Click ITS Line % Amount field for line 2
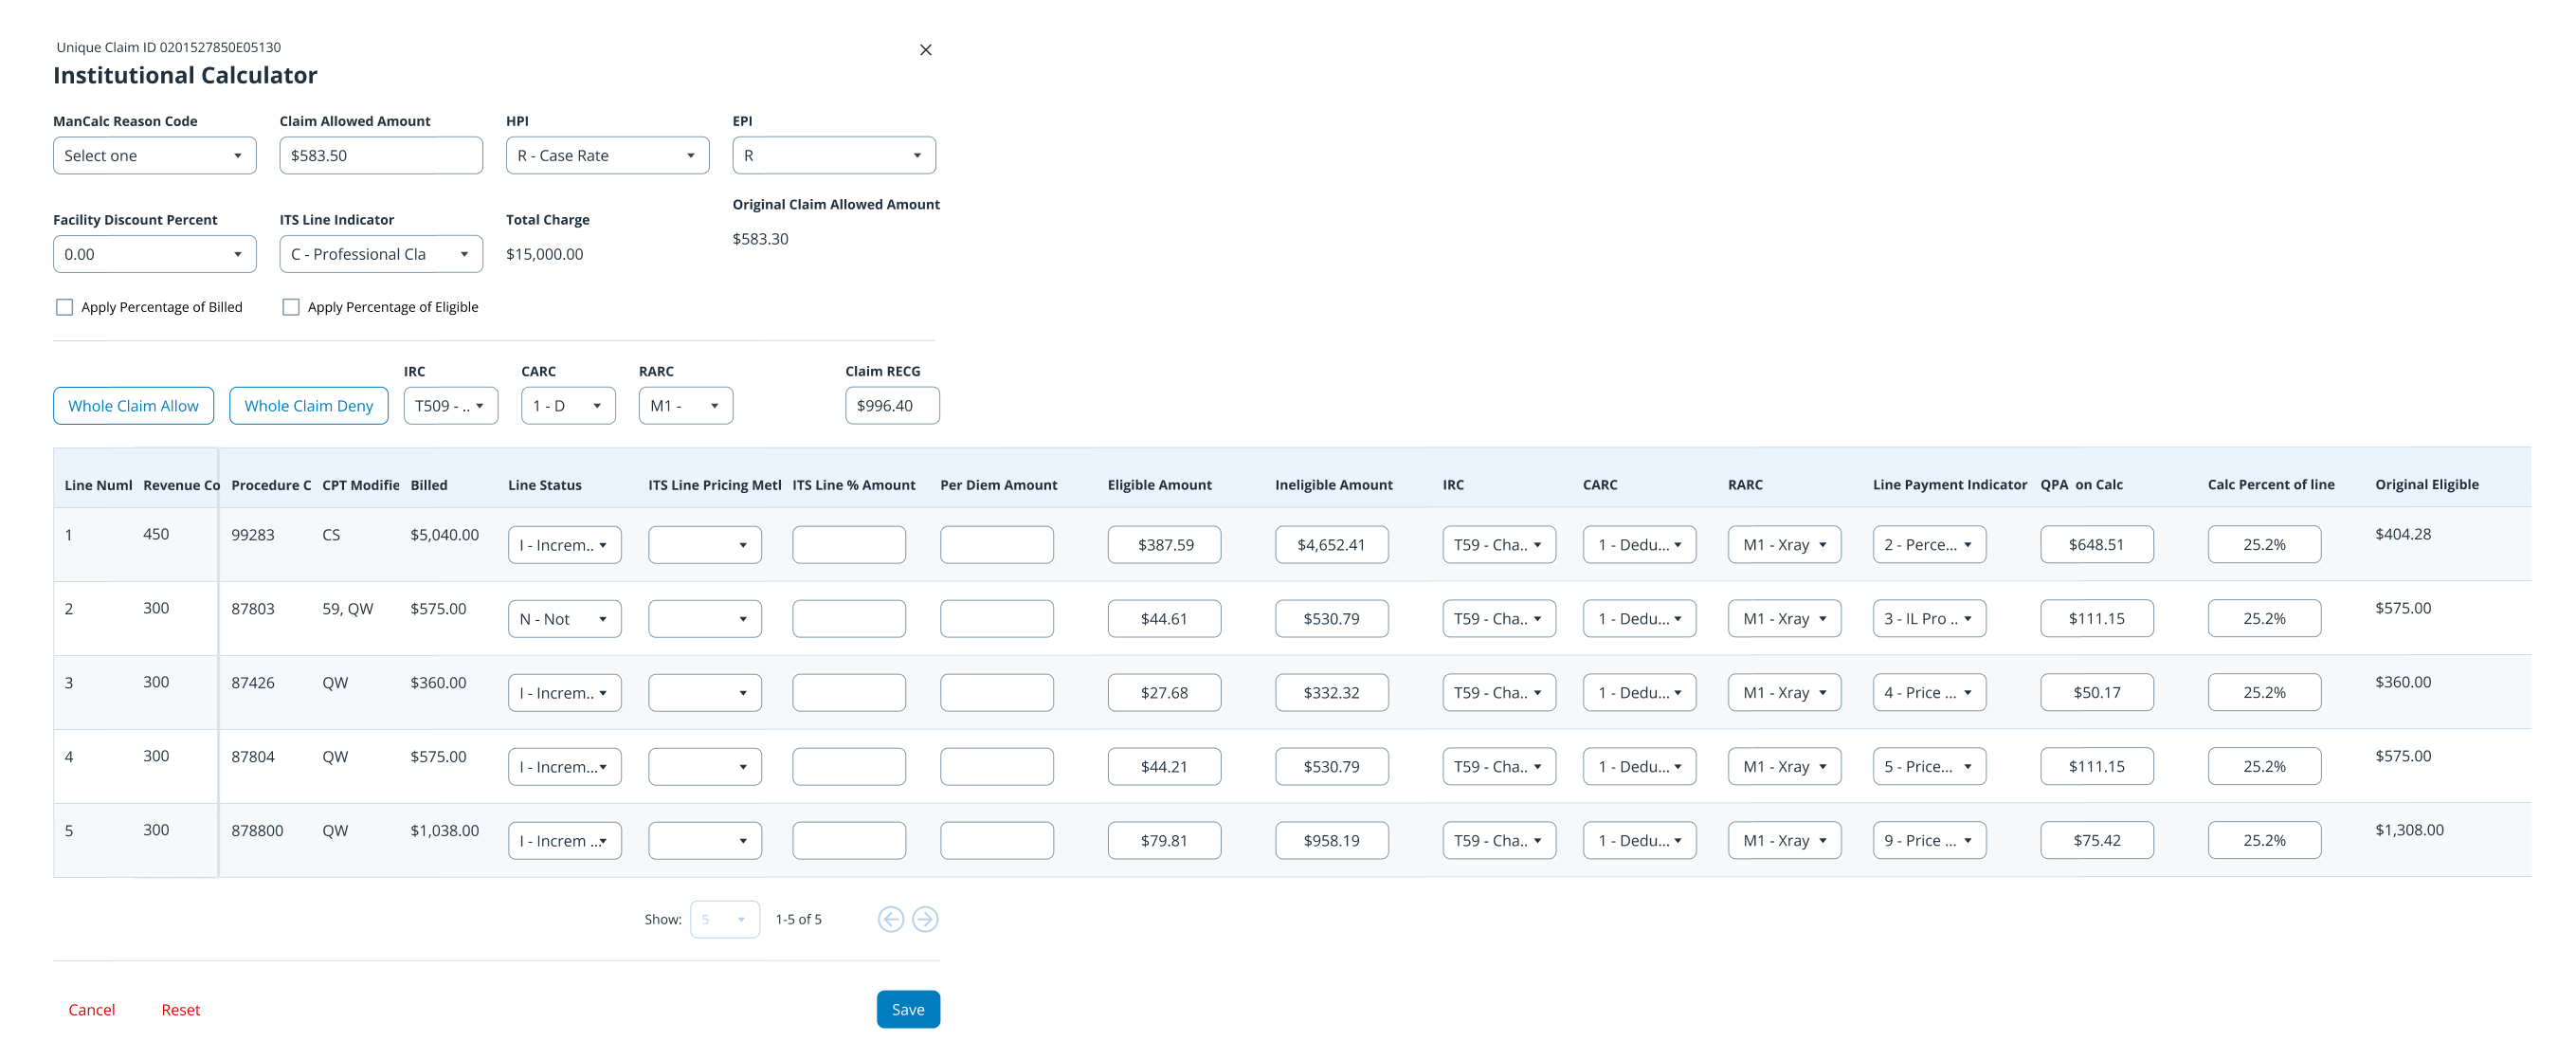Image resolution: width=2576 pixels, height=1059 pixels. [849, 619]
